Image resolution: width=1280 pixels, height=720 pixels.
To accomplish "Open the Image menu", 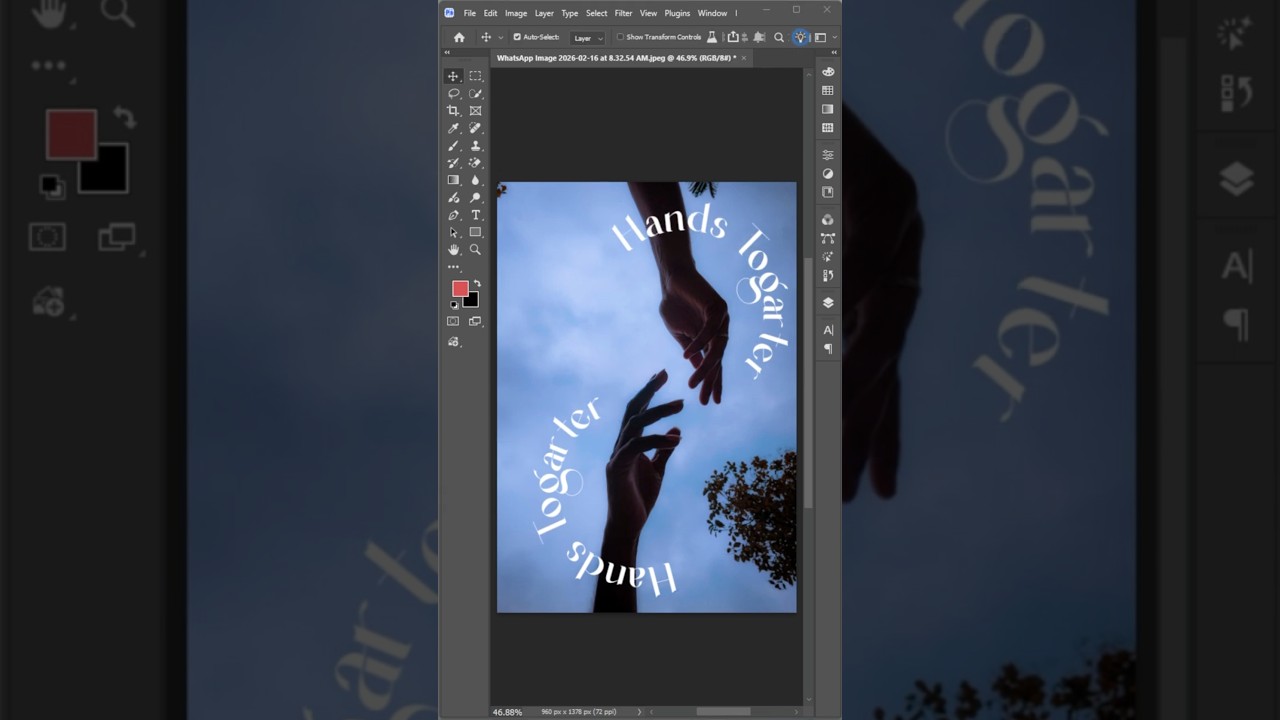I will pyautogui.click(x=516, y=13).
